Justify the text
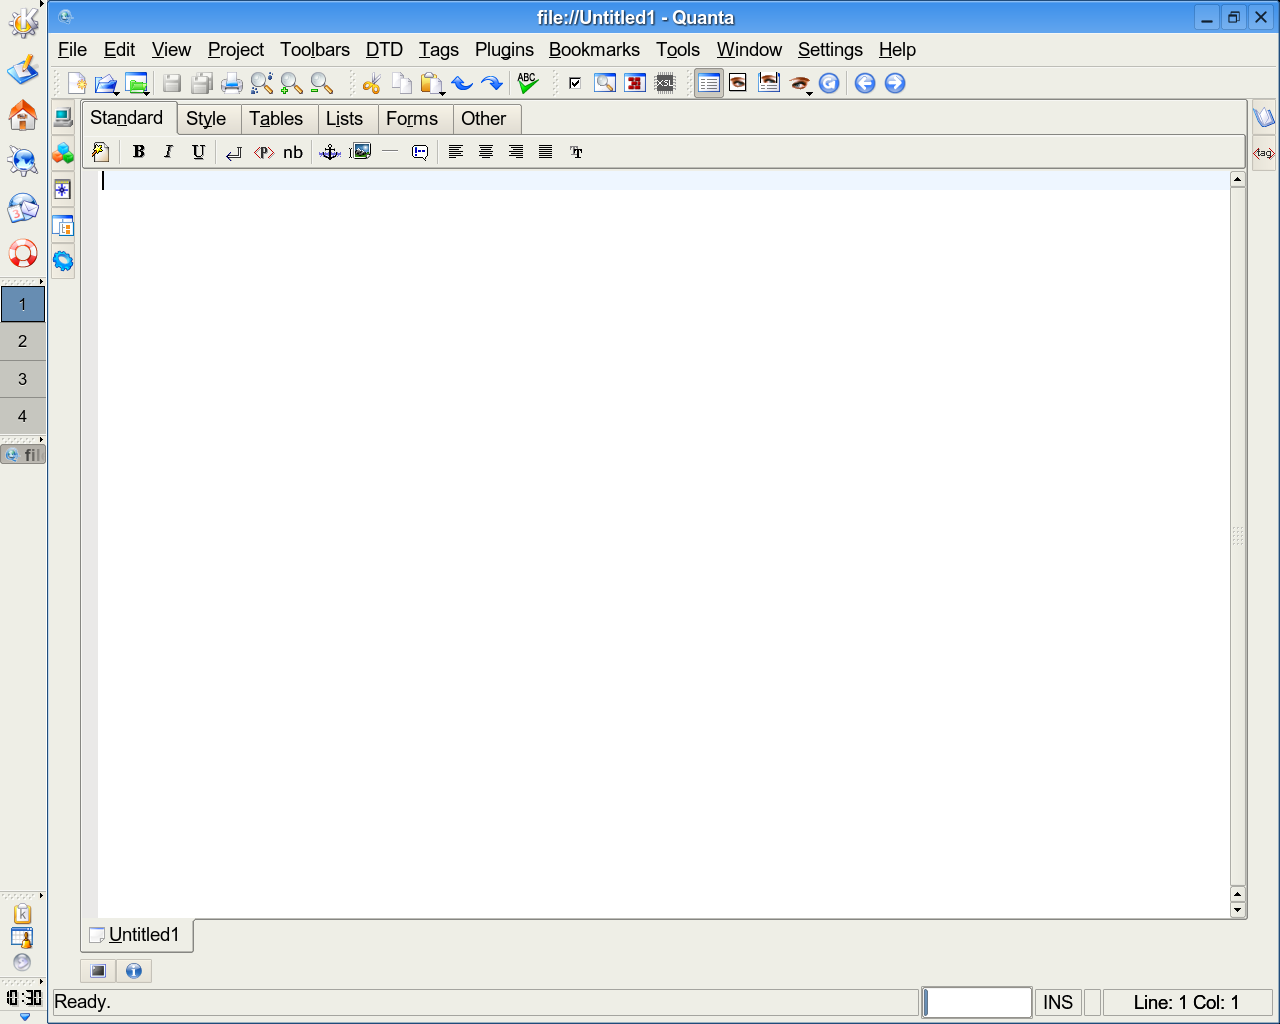The height and width of the screenshot is (1024, 1280). (x=546, y=152)
